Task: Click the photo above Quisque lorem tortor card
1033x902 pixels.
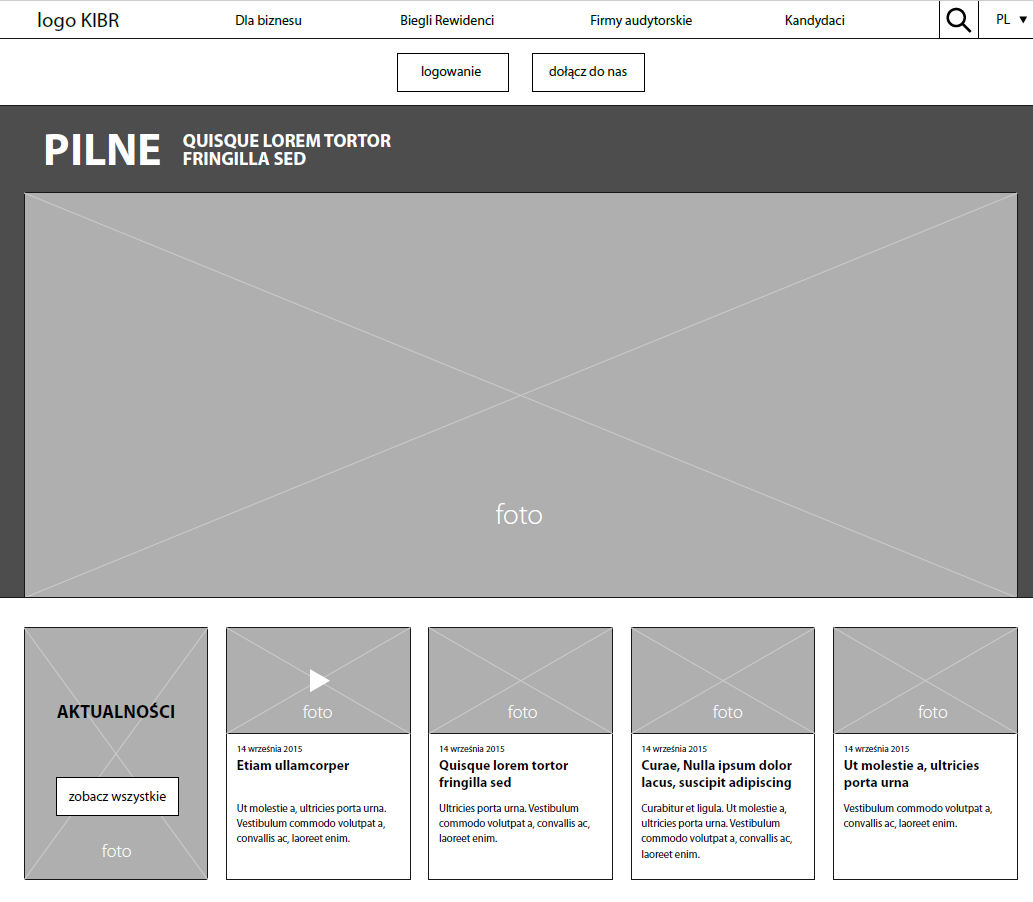Action: (520, 681)
